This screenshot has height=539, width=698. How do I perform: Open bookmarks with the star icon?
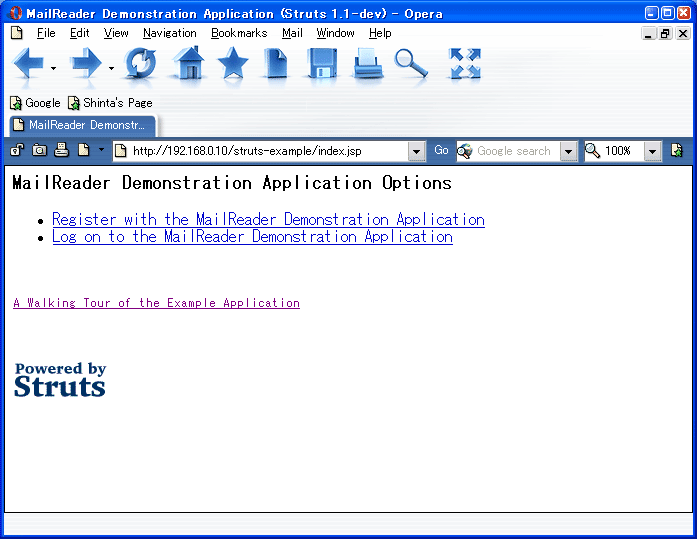[232, 64]
